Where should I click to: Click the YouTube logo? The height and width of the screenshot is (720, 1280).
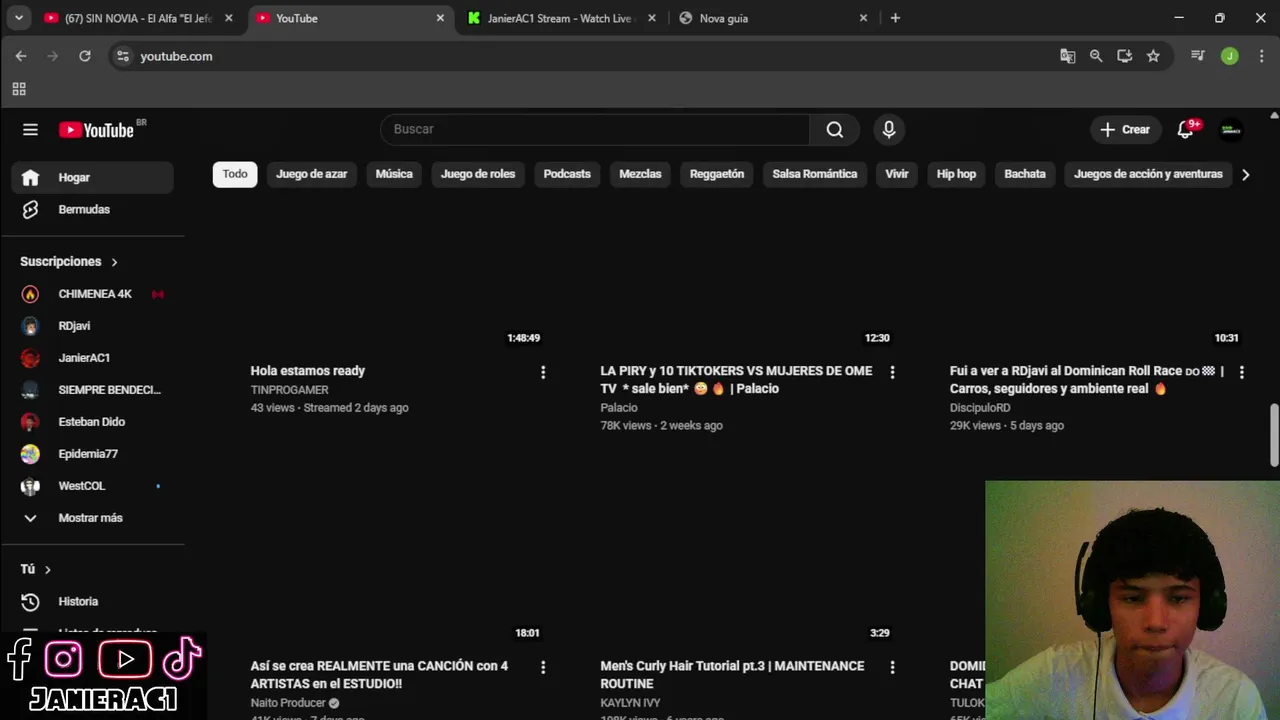(96, 130)
